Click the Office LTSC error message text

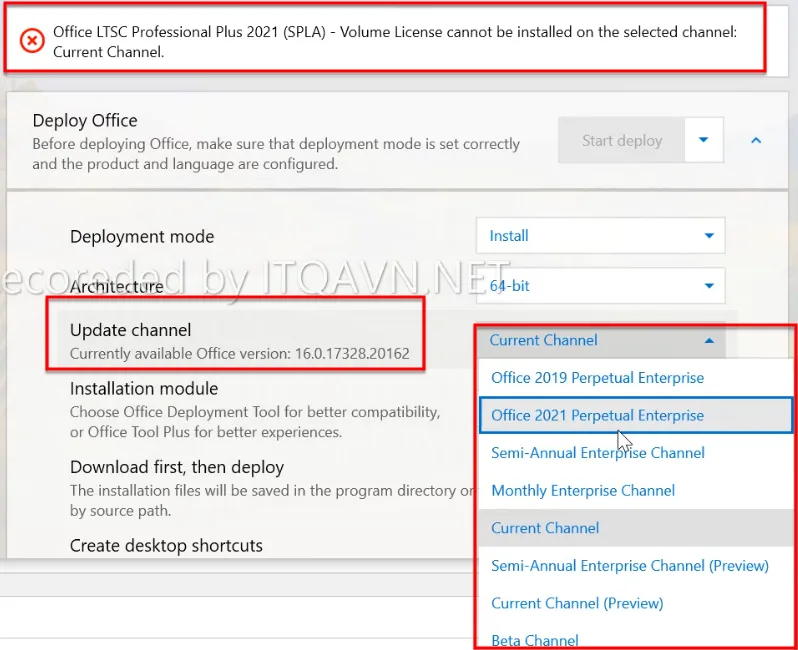[394, 41]
